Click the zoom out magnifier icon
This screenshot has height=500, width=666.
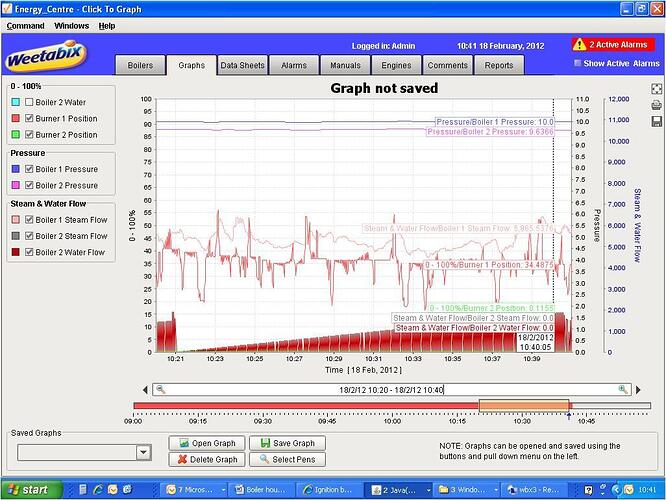[x=161, y=389]
